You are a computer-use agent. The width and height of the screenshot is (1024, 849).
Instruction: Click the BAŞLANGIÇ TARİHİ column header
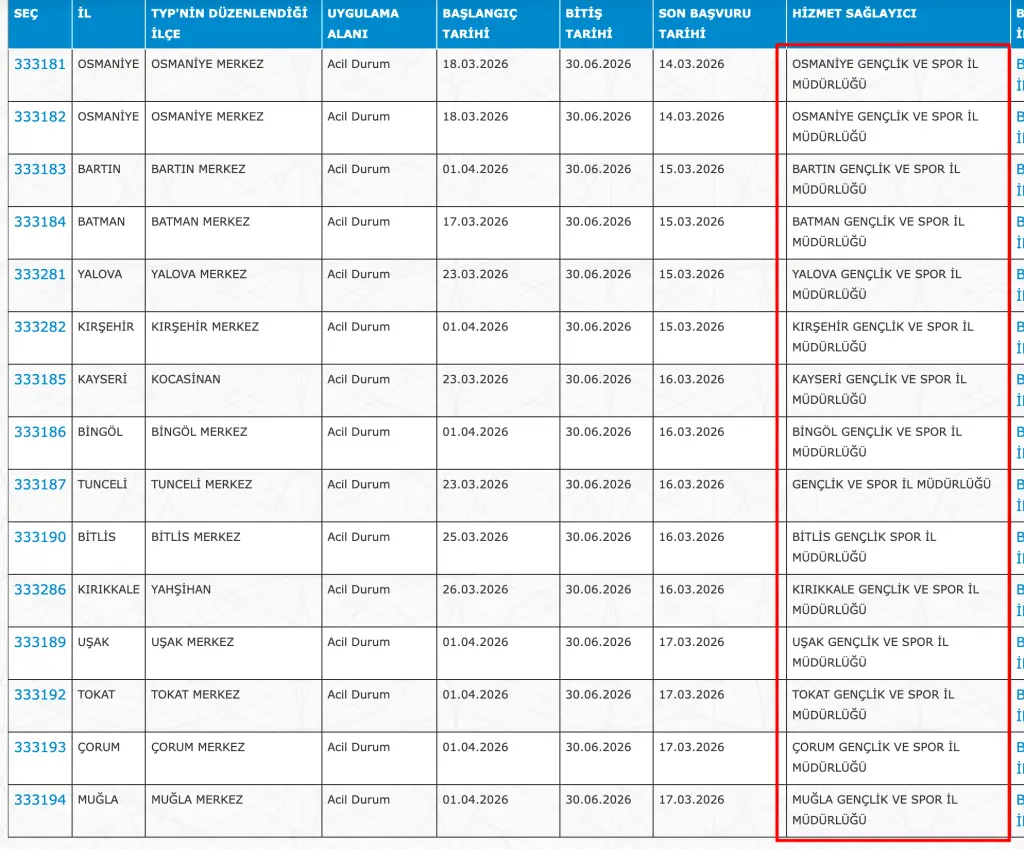[480, 23]
